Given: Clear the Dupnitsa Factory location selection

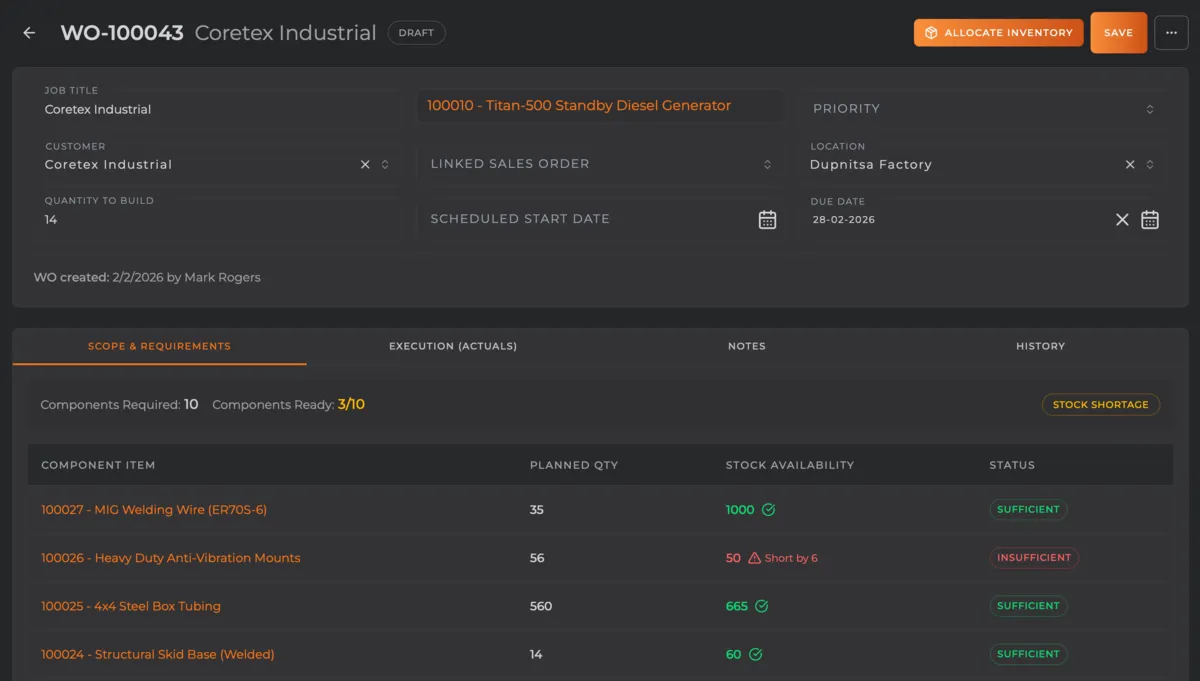Looking at the screenshot, I should coord(1129,164).
